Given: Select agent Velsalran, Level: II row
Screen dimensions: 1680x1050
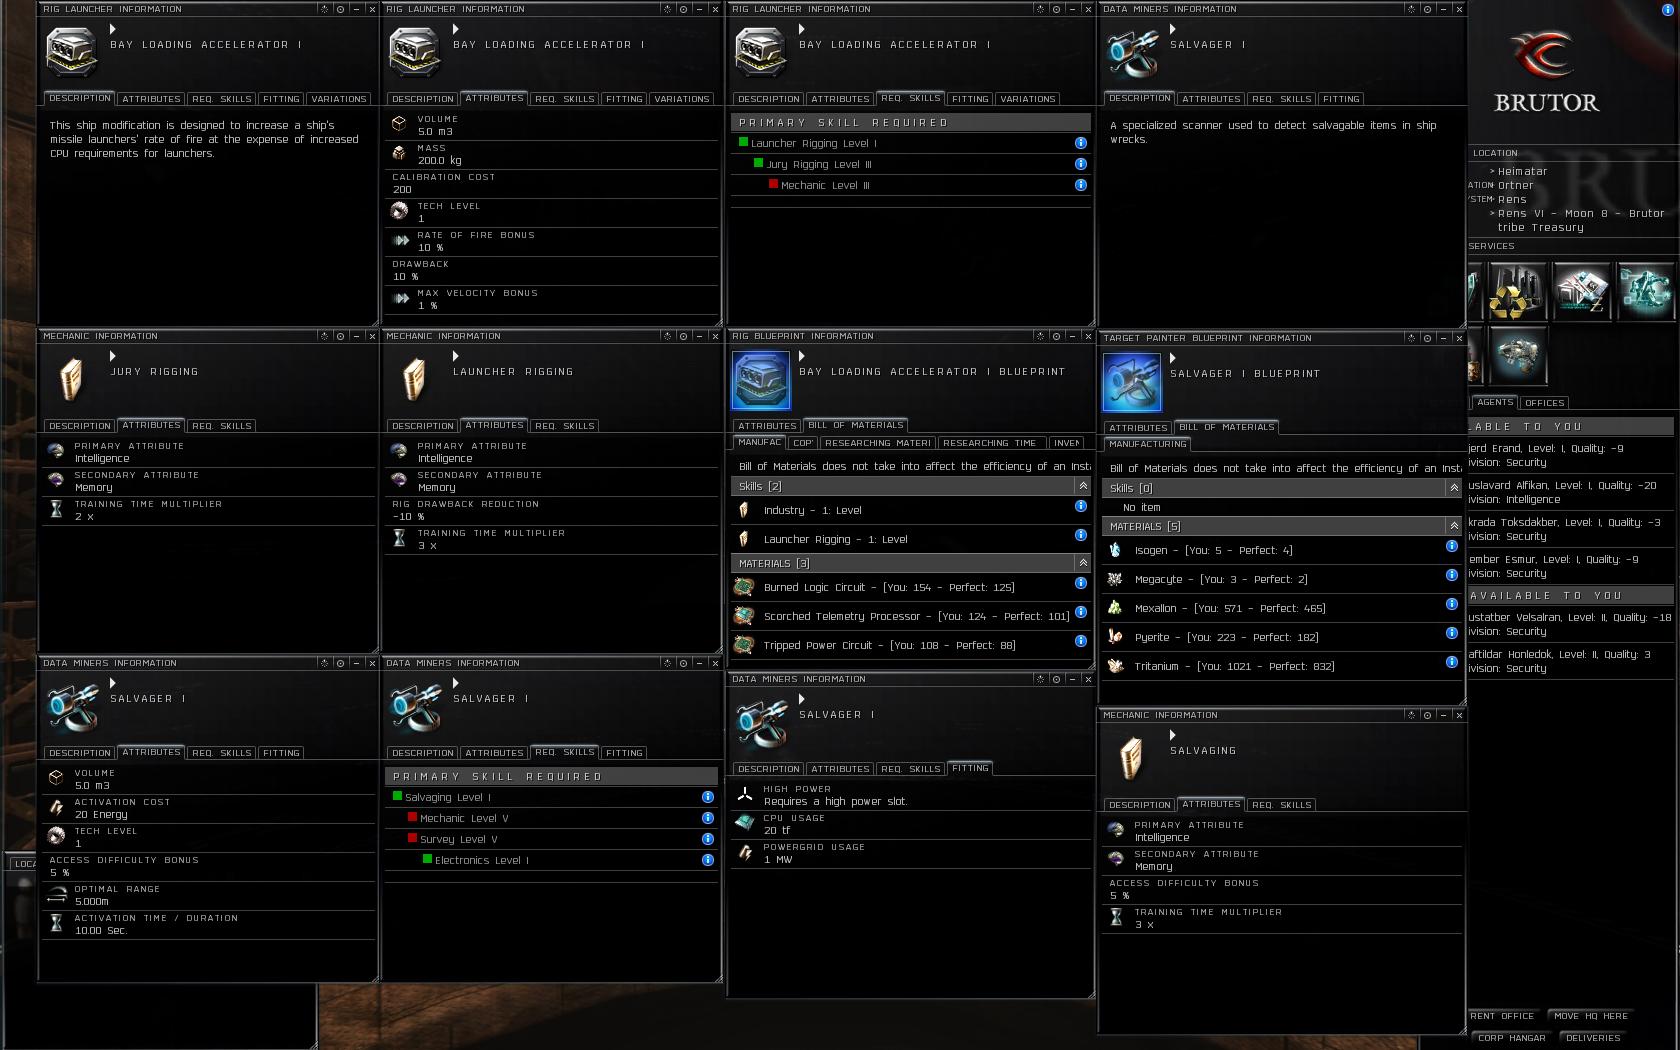Looking at the screenshot, I should [x=1570, y=624].
